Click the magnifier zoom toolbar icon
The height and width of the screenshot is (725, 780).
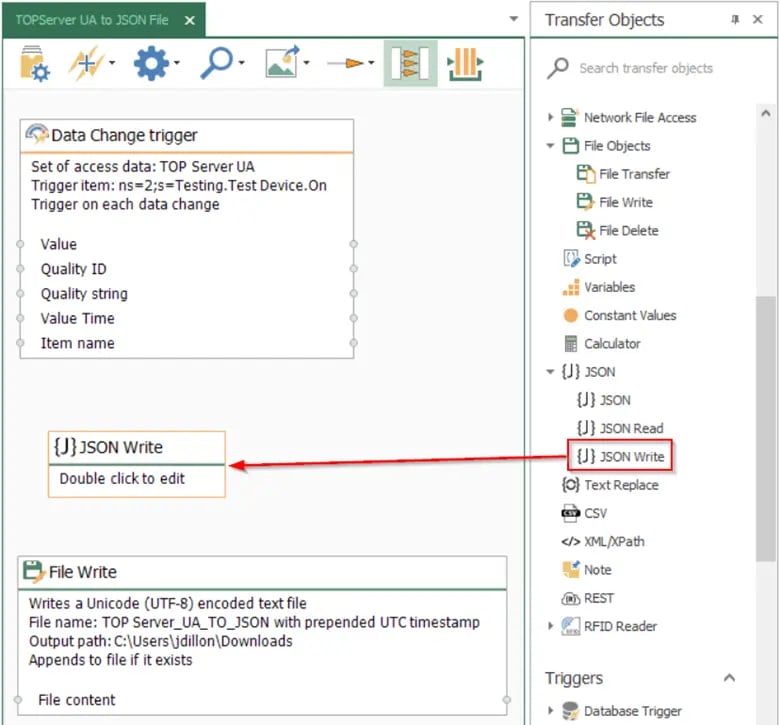point(216,64)
